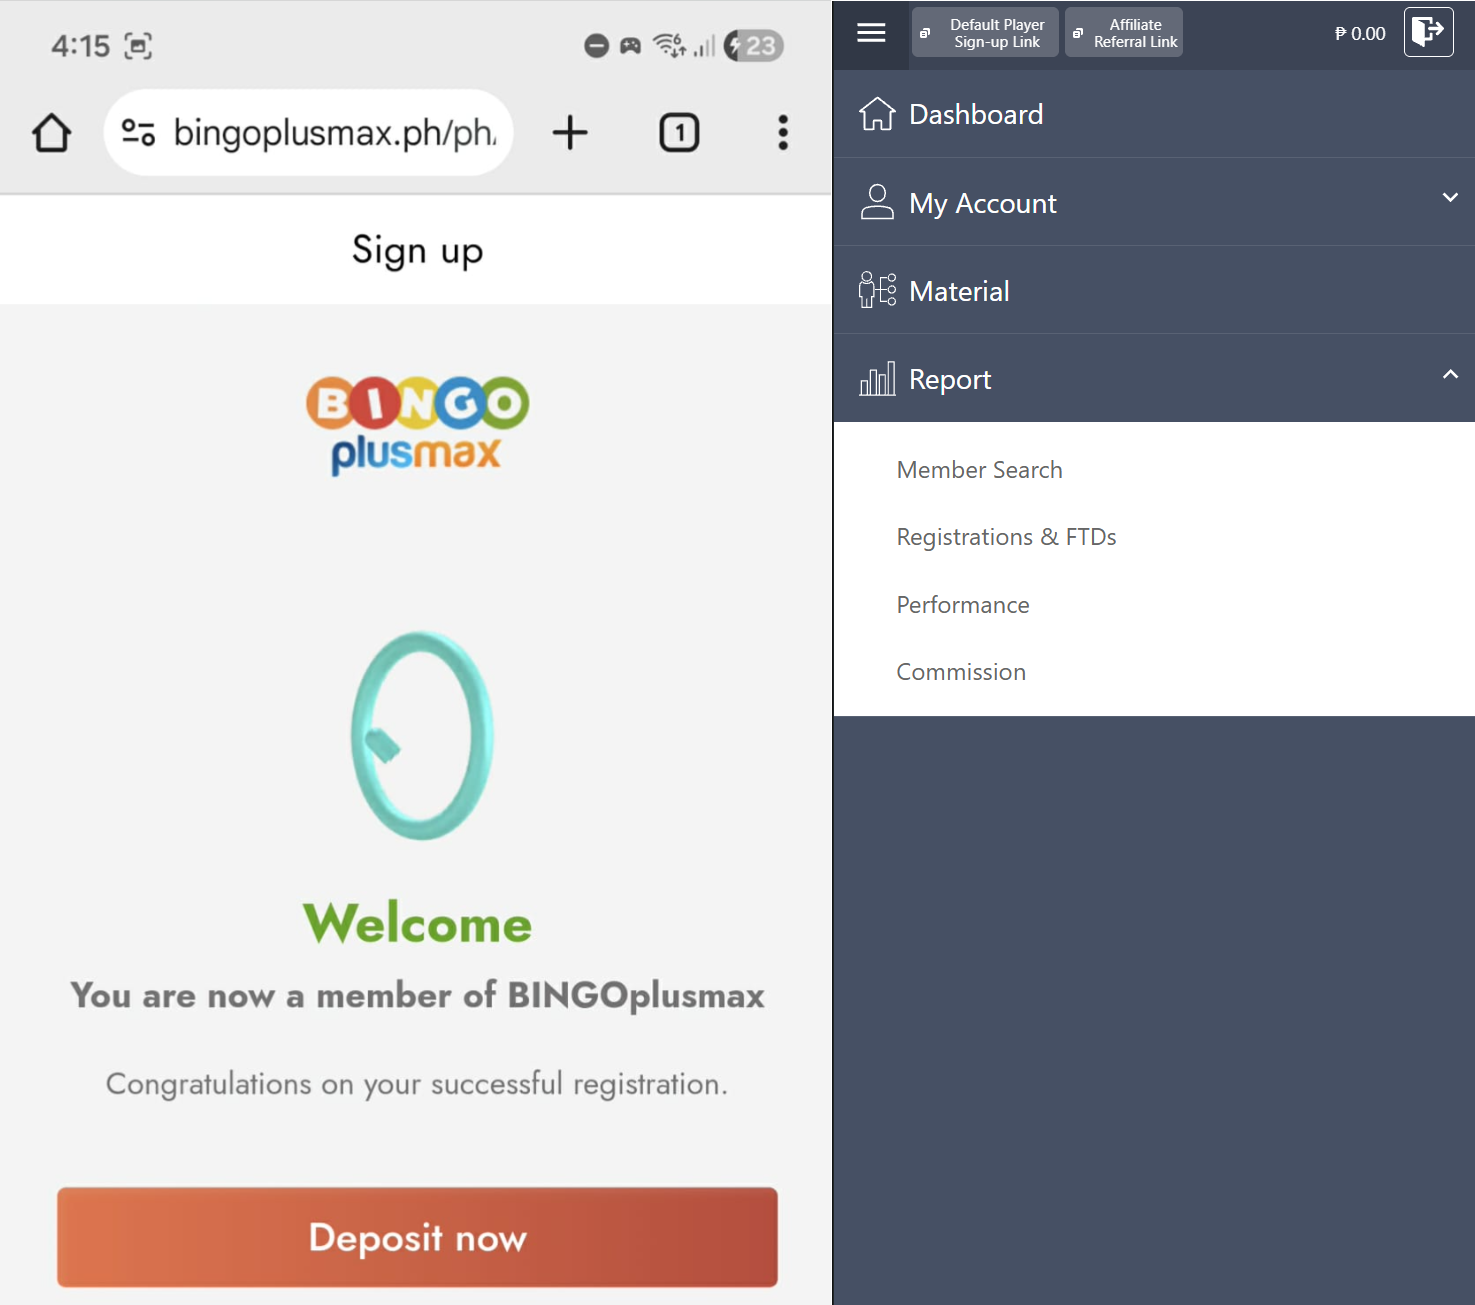The image size is (1475, 1305).
Task: Open Registrations & FTDs report
Action: [1006, 537]
